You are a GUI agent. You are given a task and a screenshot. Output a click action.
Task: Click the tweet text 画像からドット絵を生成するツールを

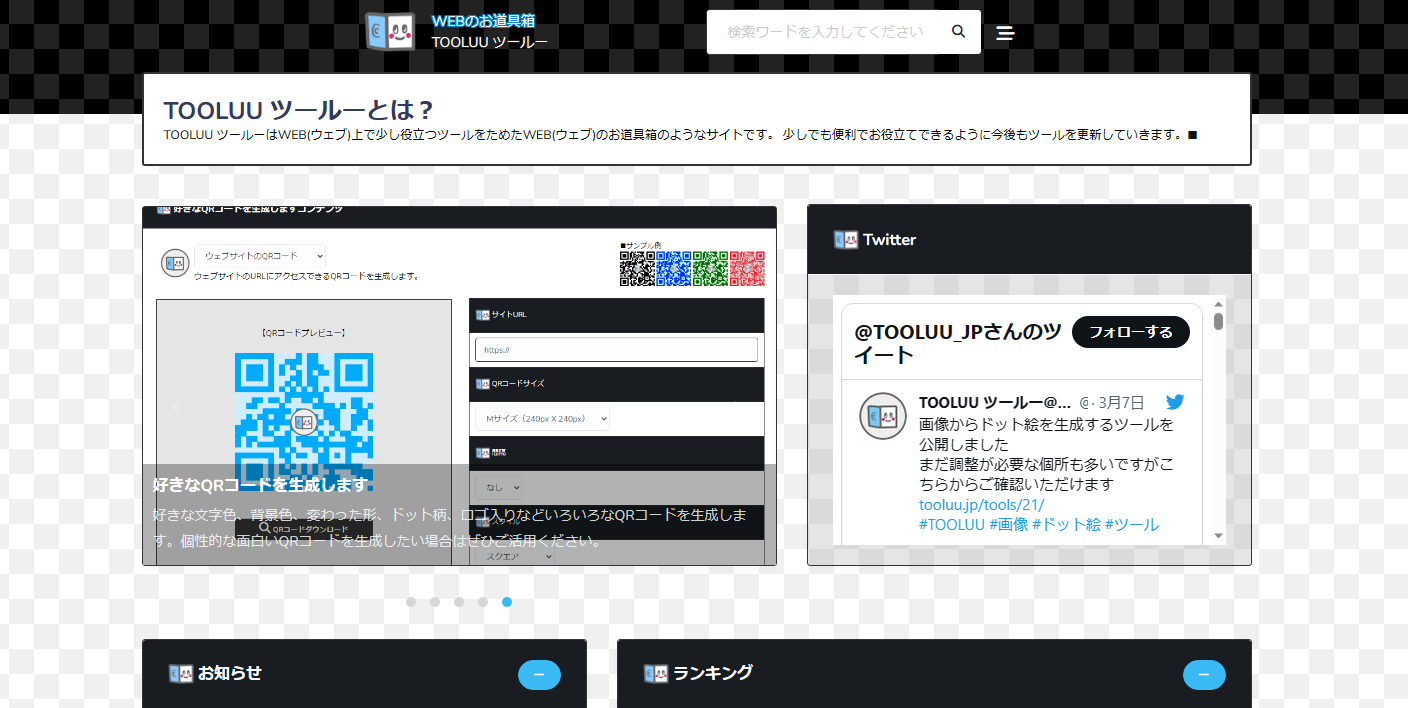[x=1047, y=424]
